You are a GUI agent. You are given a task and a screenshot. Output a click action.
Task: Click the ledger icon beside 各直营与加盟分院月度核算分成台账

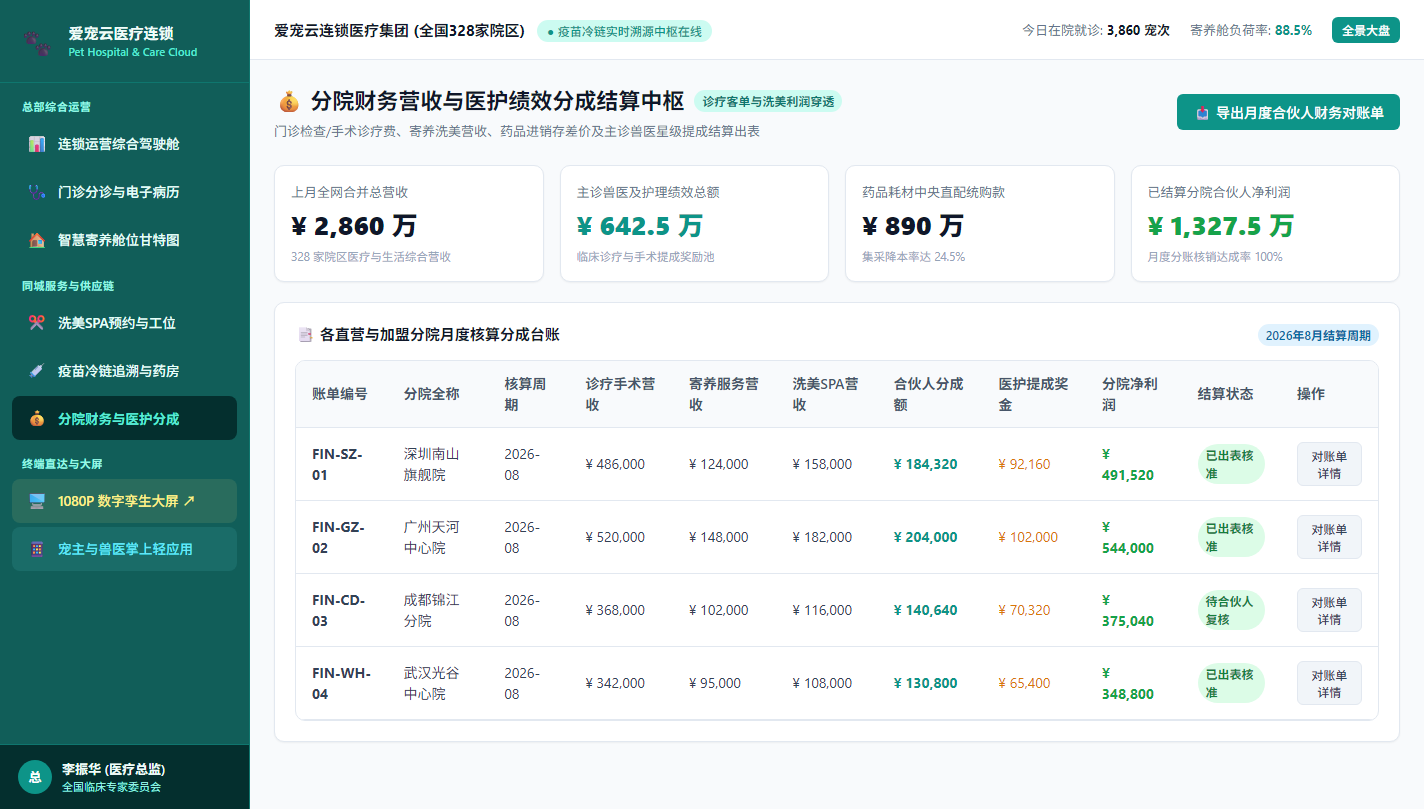coord(305,335)
